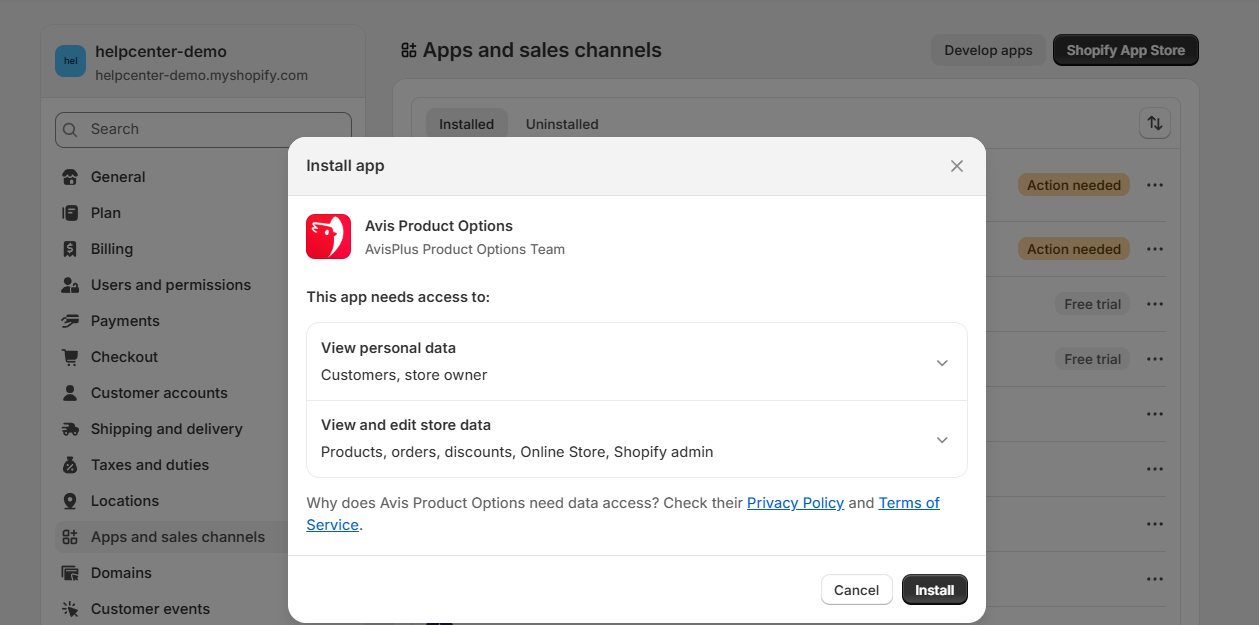Click the Install button
The height and width of the screenshot is (625, 1259).
(x=934, y=590)
